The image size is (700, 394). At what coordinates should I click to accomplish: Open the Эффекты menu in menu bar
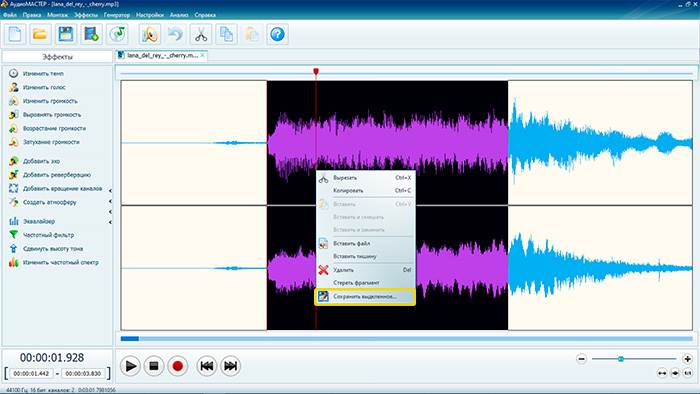(x=86, y=15)
